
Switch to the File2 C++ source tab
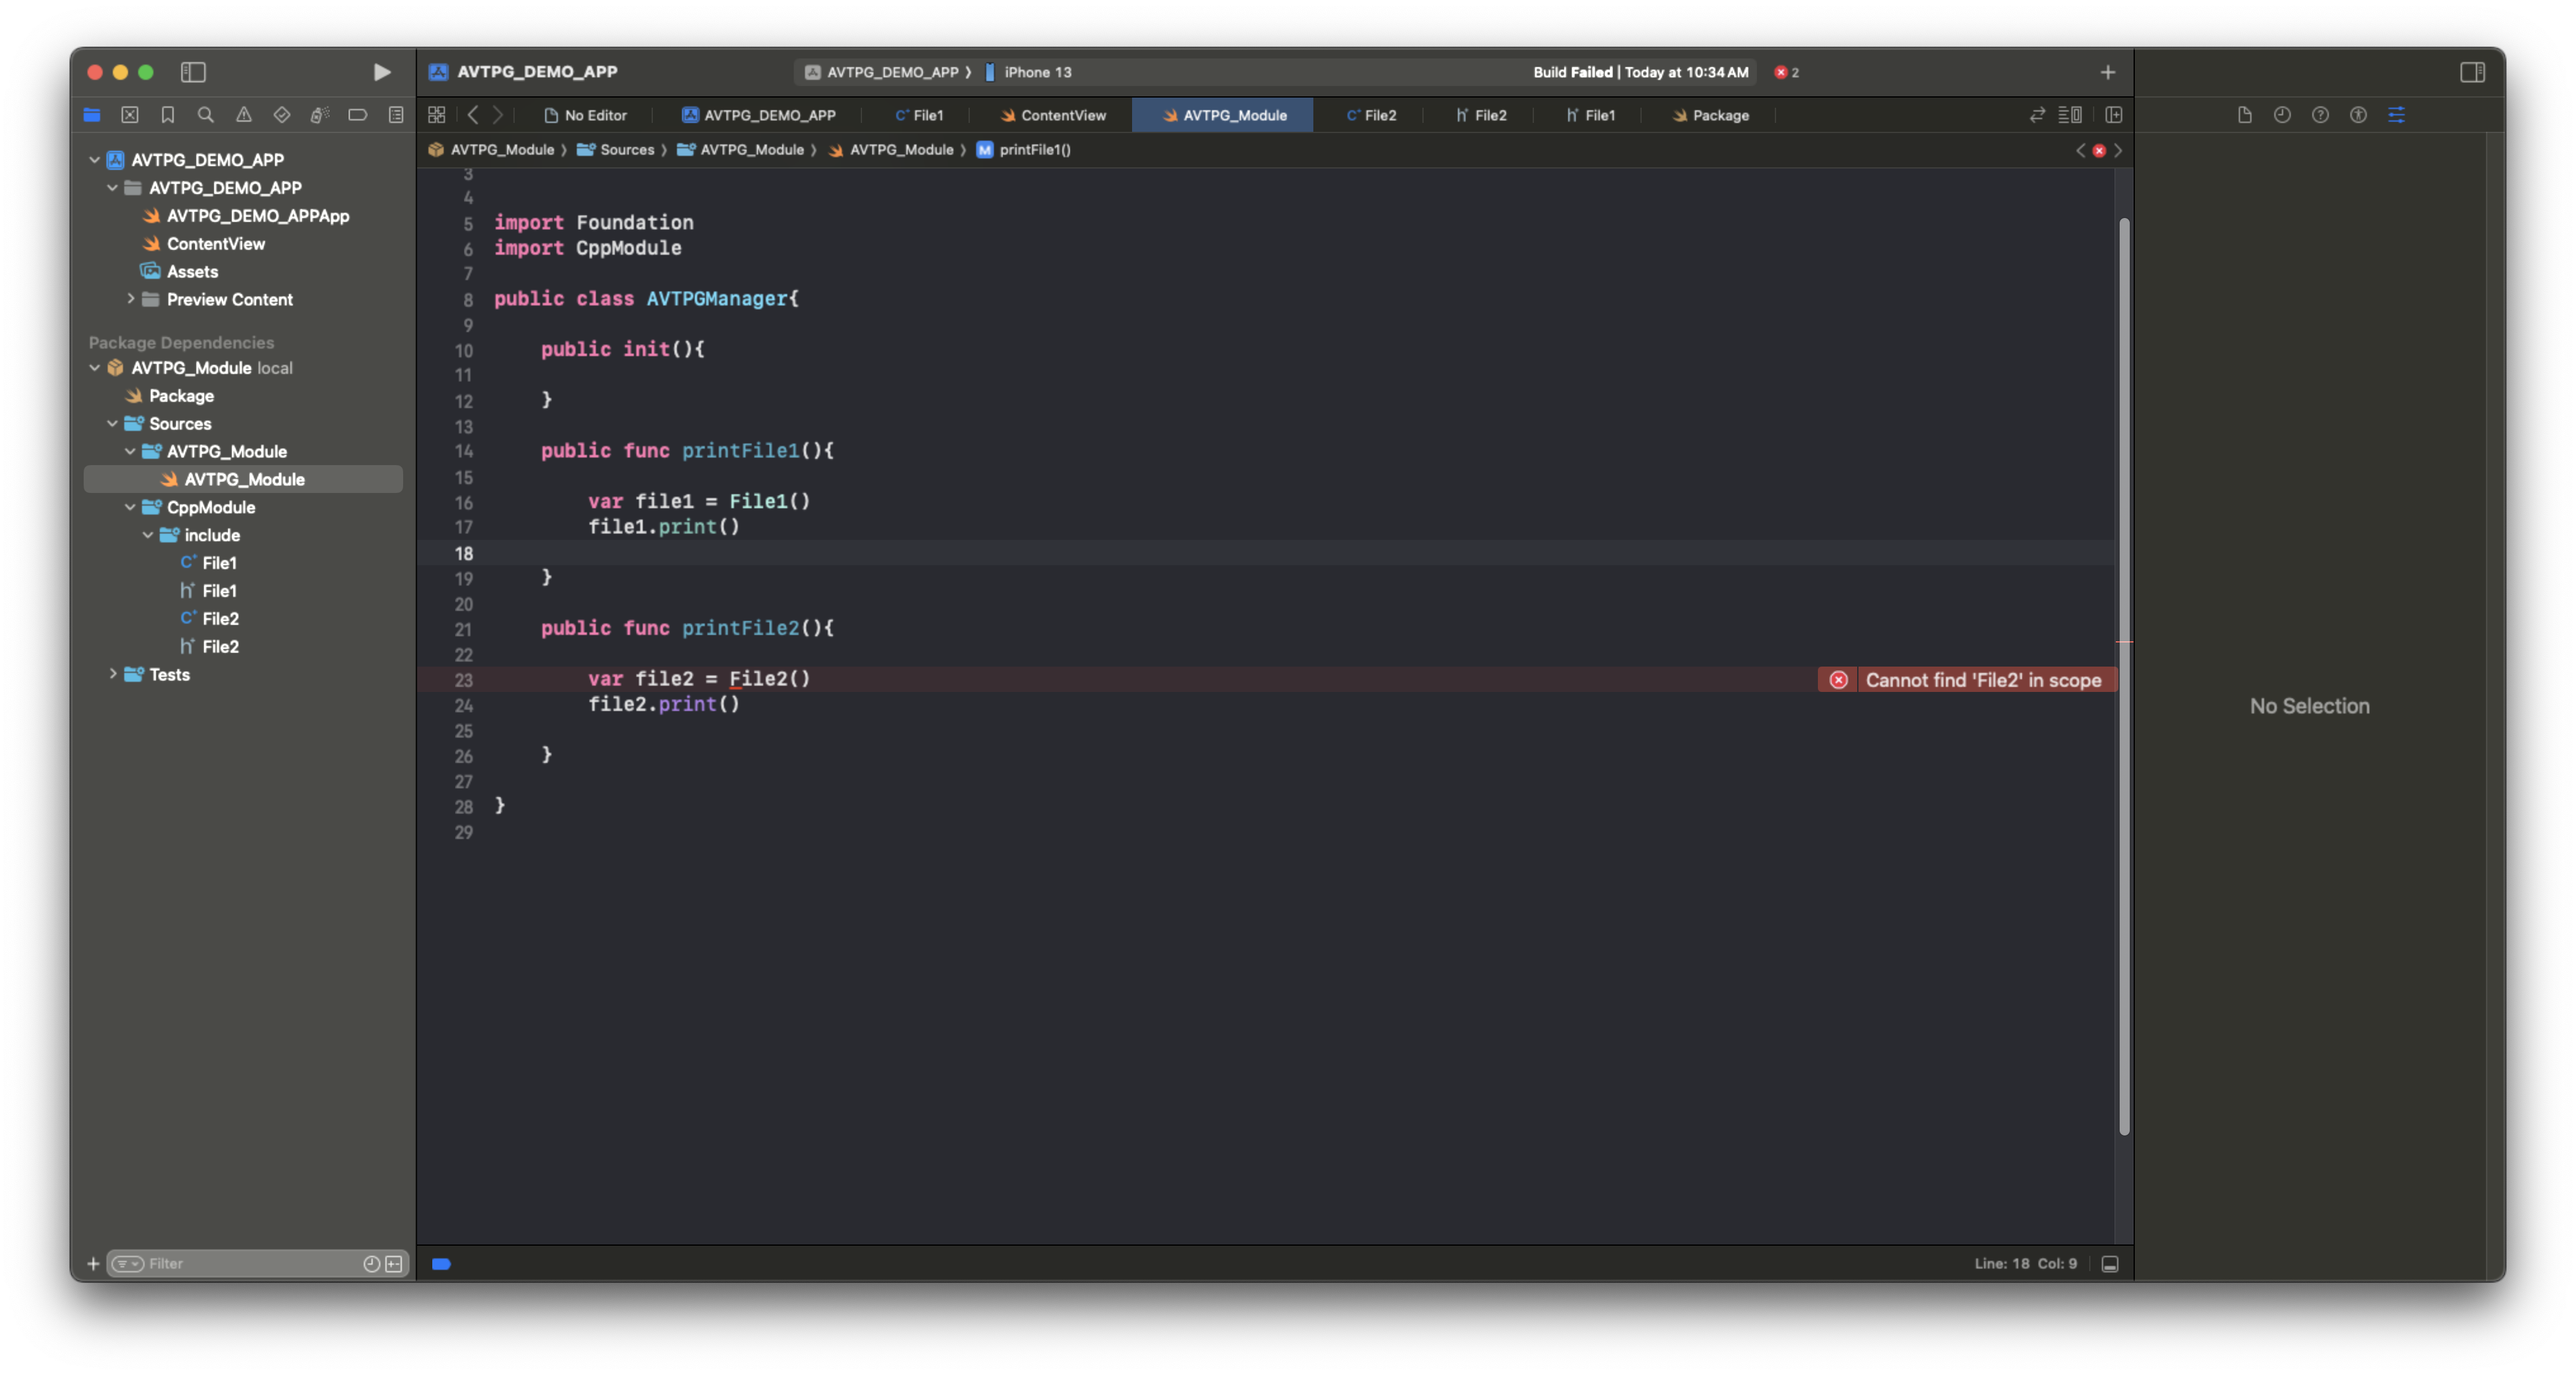coord(1371,115)
